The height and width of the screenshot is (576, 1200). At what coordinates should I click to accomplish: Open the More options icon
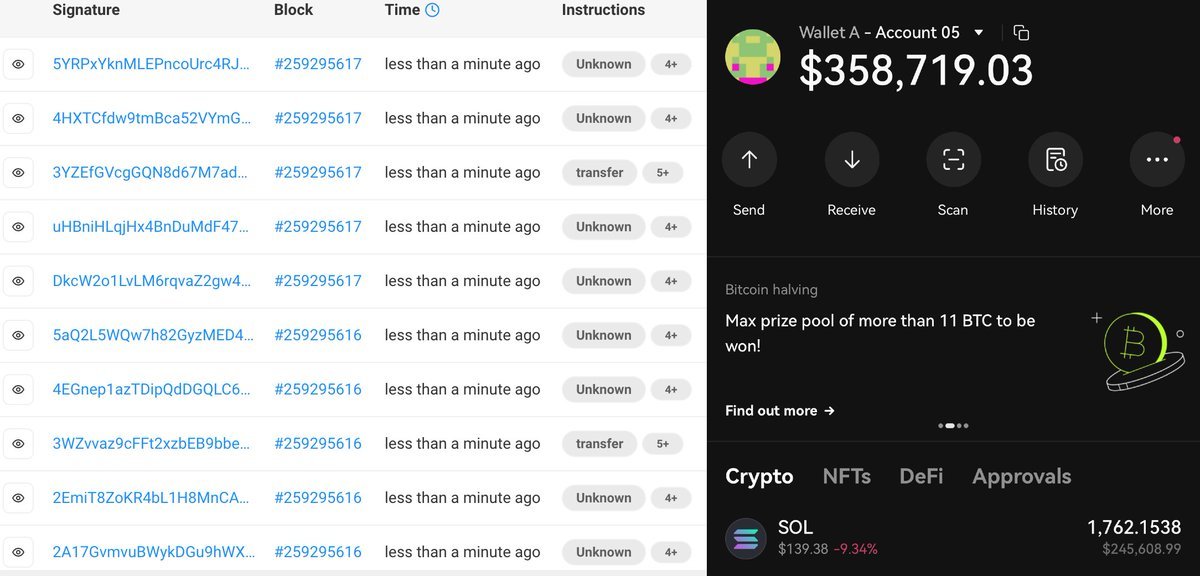[x=1157, y=160]
